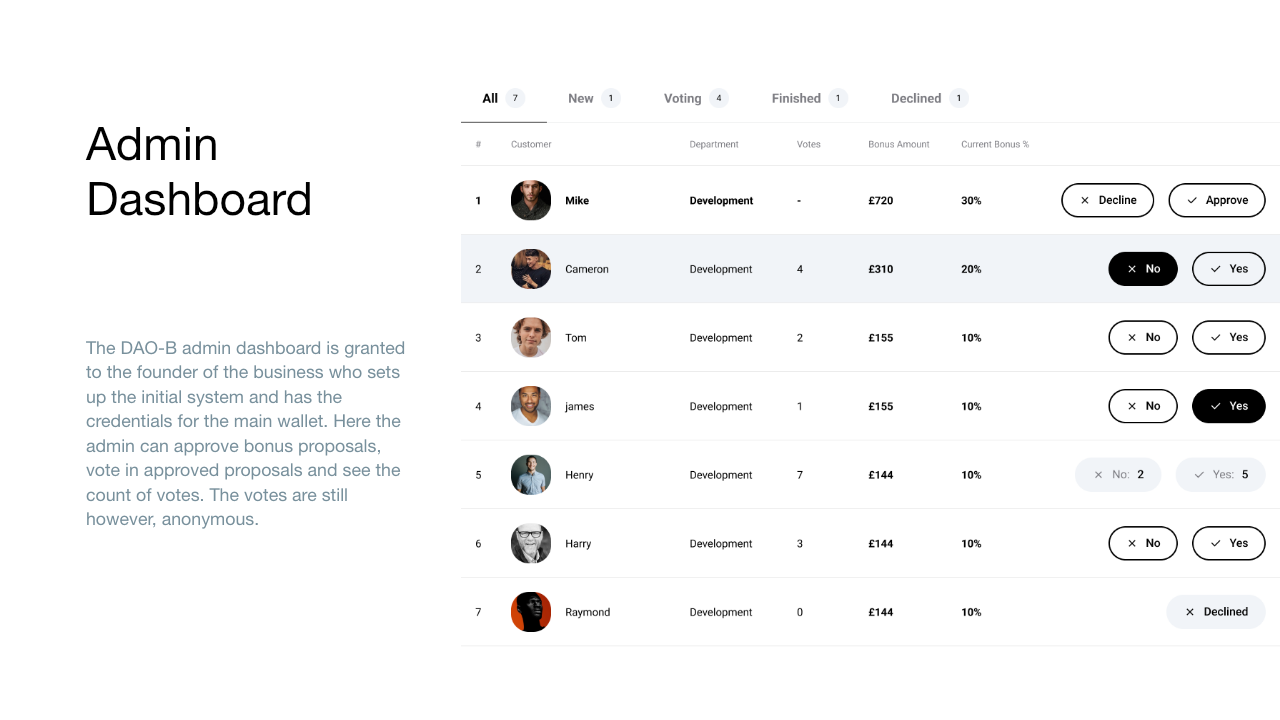Approve Mike's bonus proposal
The image size is (1280, 720).
(1217, 200)
